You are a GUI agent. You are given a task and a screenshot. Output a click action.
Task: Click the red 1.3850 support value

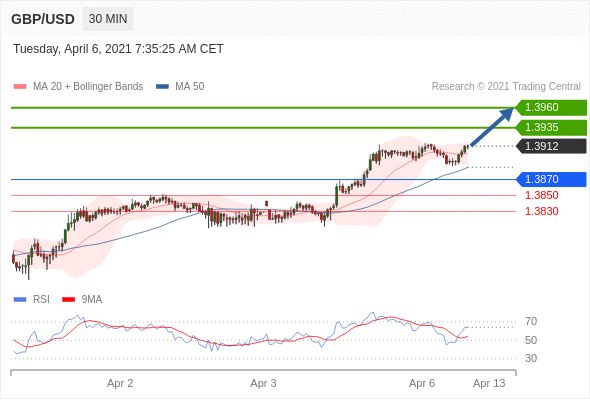(x=541, y=195)
